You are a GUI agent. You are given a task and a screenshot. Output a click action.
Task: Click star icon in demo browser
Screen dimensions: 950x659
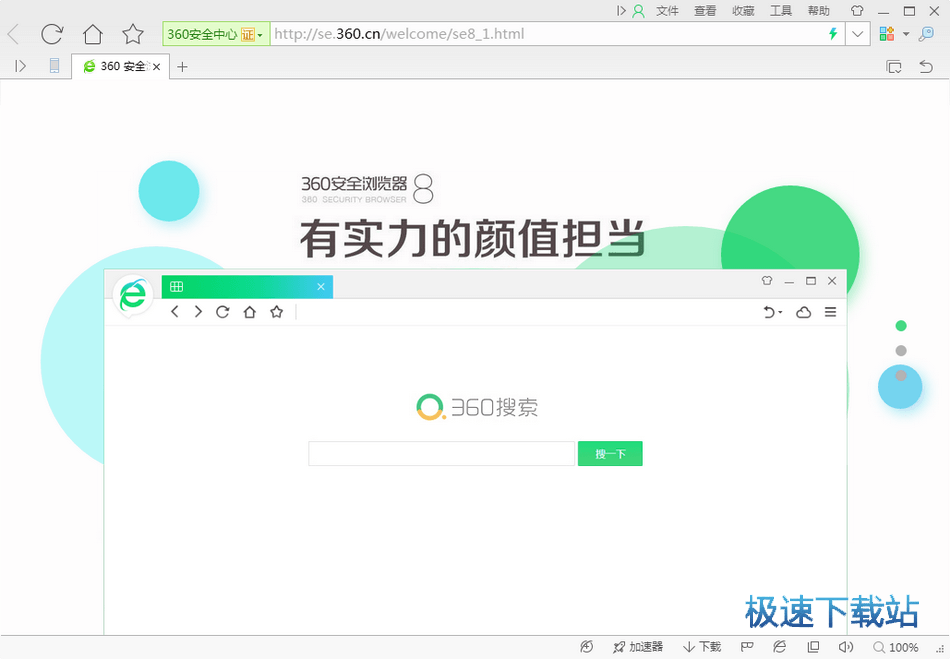click(277, 312)
